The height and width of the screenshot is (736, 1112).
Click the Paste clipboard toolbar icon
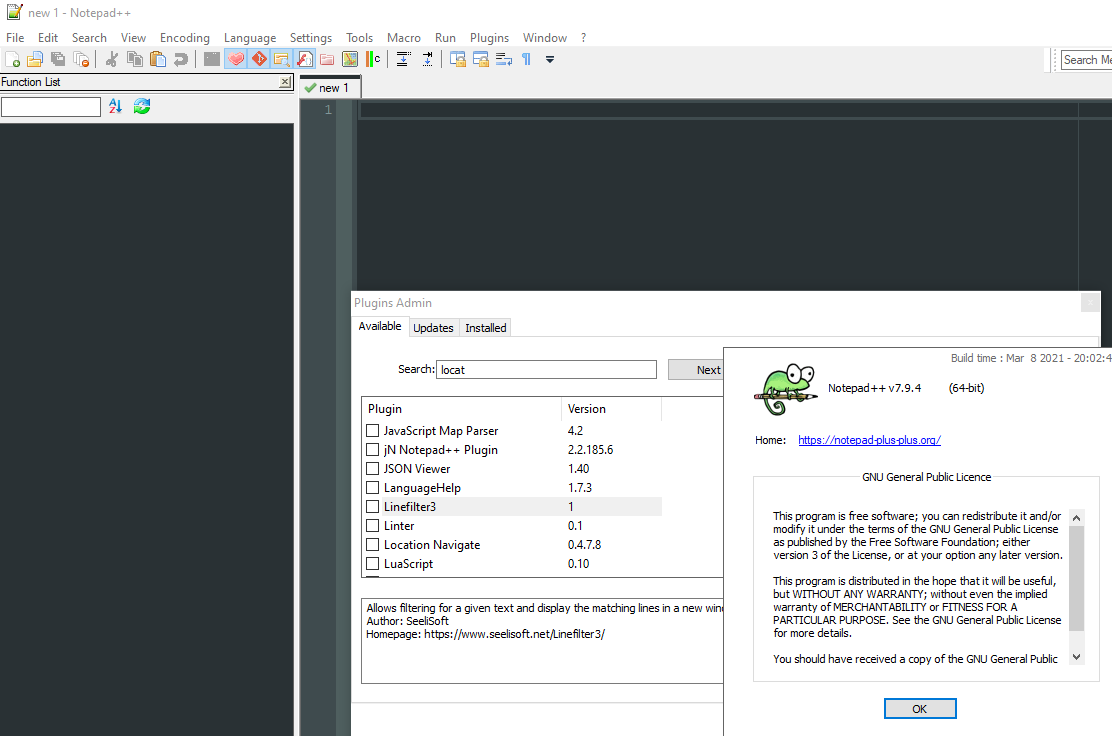[157, 60]
